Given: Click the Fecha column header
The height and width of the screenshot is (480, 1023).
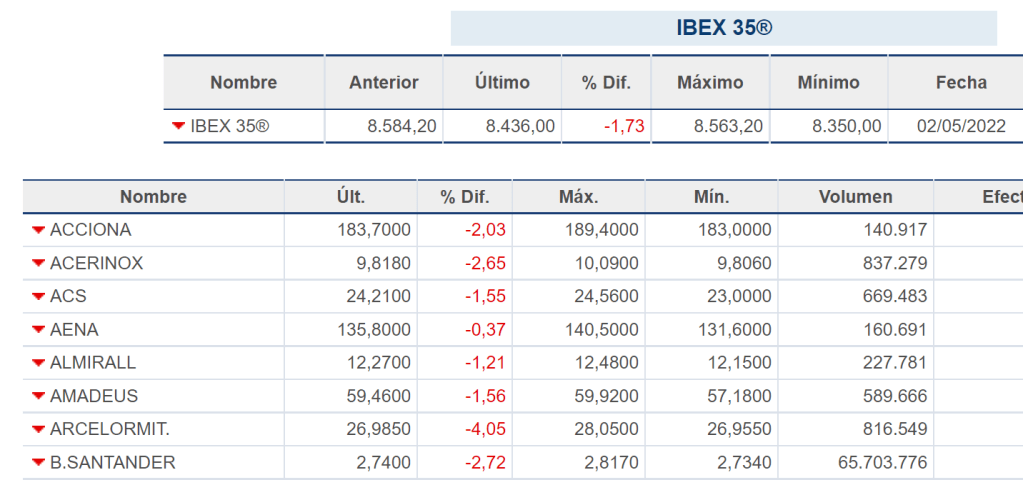Looking at the screenshot, I should [x=960, y=83].
